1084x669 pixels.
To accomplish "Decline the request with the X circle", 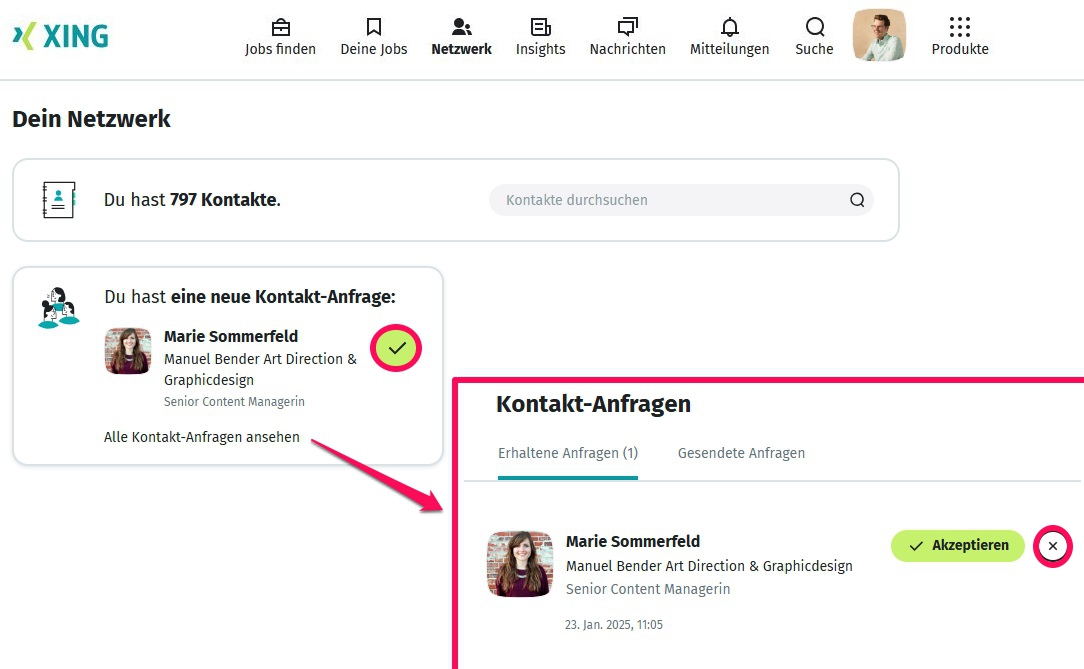I will (x=1052, y=546).
